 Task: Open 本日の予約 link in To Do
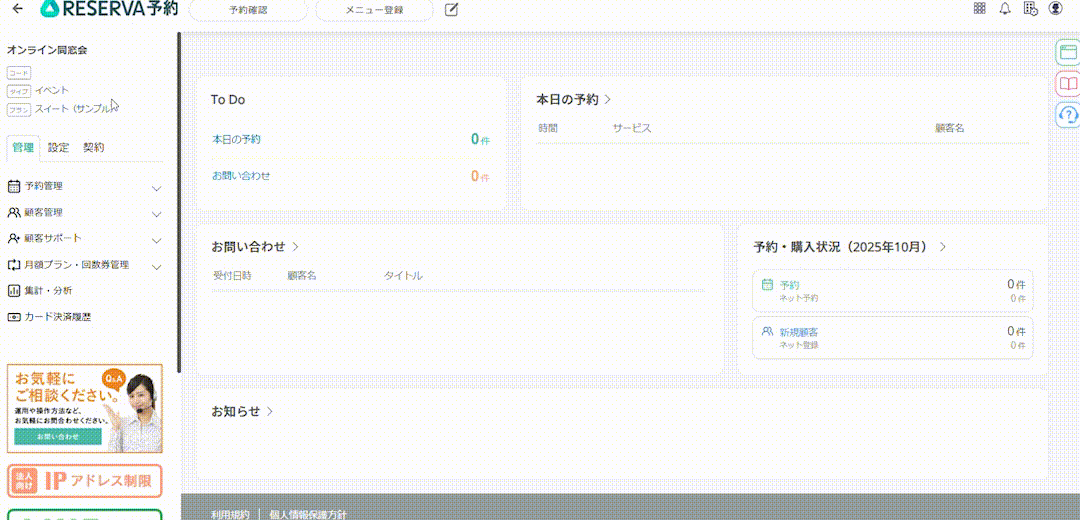[236, 139]
